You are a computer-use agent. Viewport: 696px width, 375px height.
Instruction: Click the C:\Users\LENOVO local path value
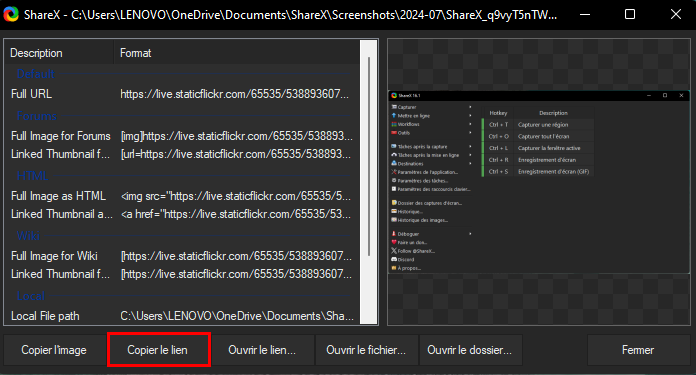click(x=237, y=316)
